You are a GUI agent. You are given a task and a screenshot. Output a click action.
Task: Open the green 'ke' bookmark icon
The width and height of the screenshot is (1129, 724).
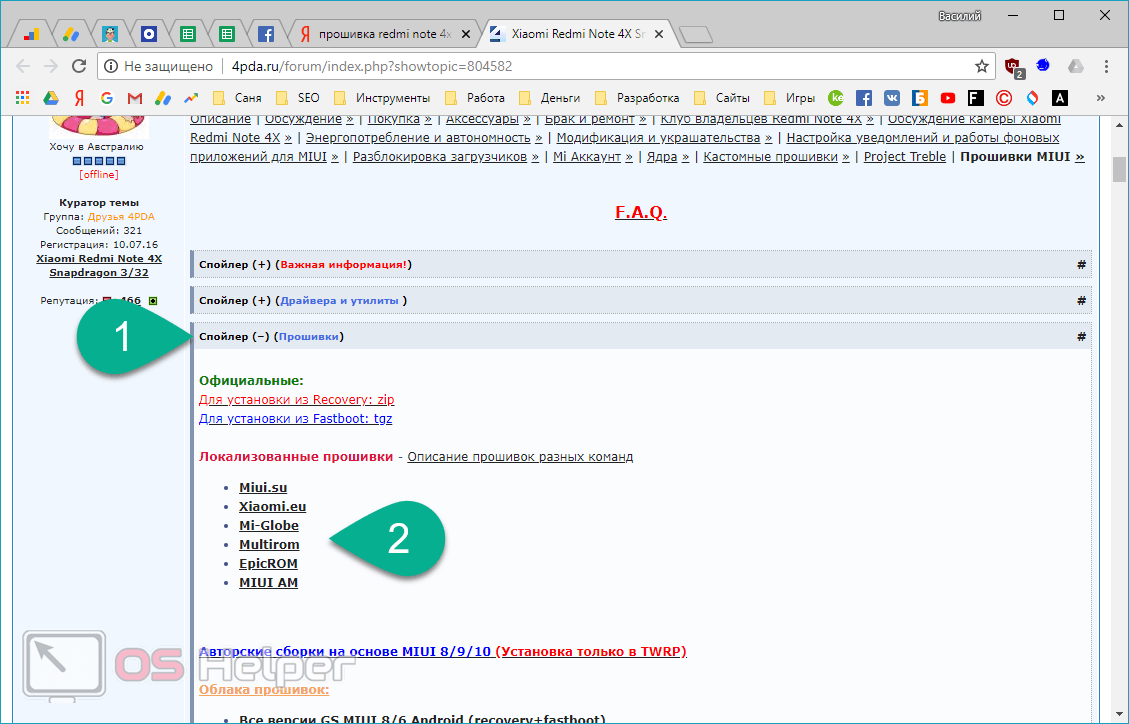pos(836,98)
